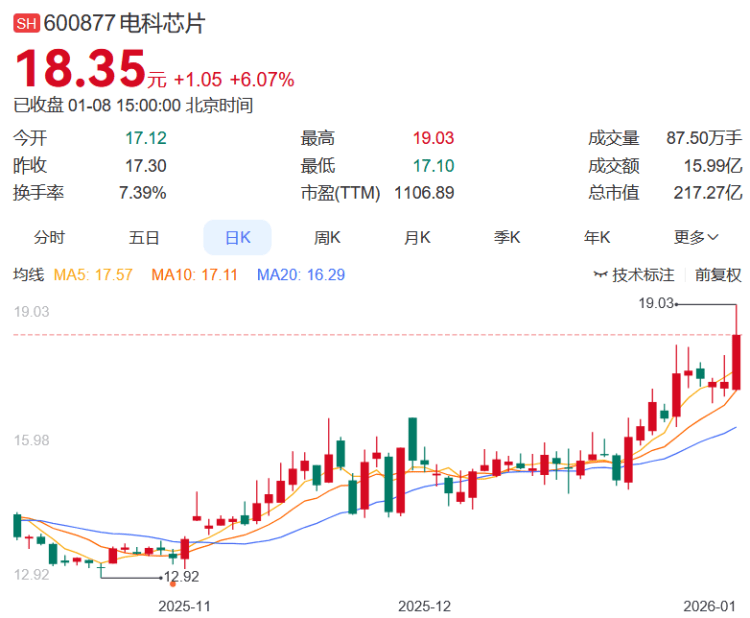Switch to the 年K tab
The height and width of the screenshot is (618, 750).
pos(597,237)
